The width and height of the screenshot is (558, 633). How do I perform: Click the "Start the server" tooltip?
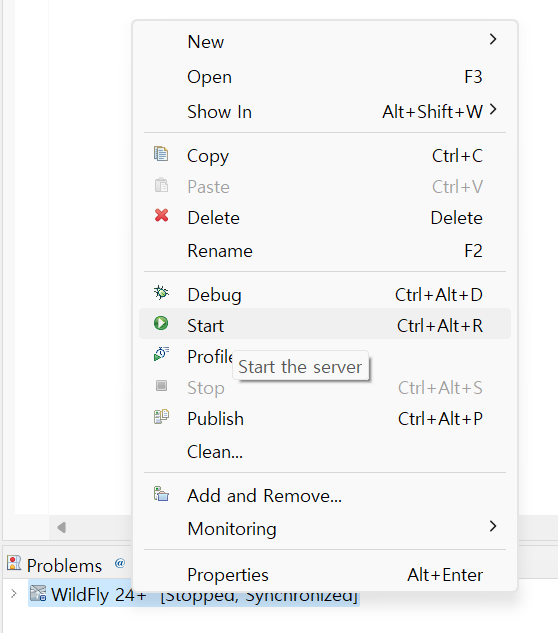pos(300,366)
